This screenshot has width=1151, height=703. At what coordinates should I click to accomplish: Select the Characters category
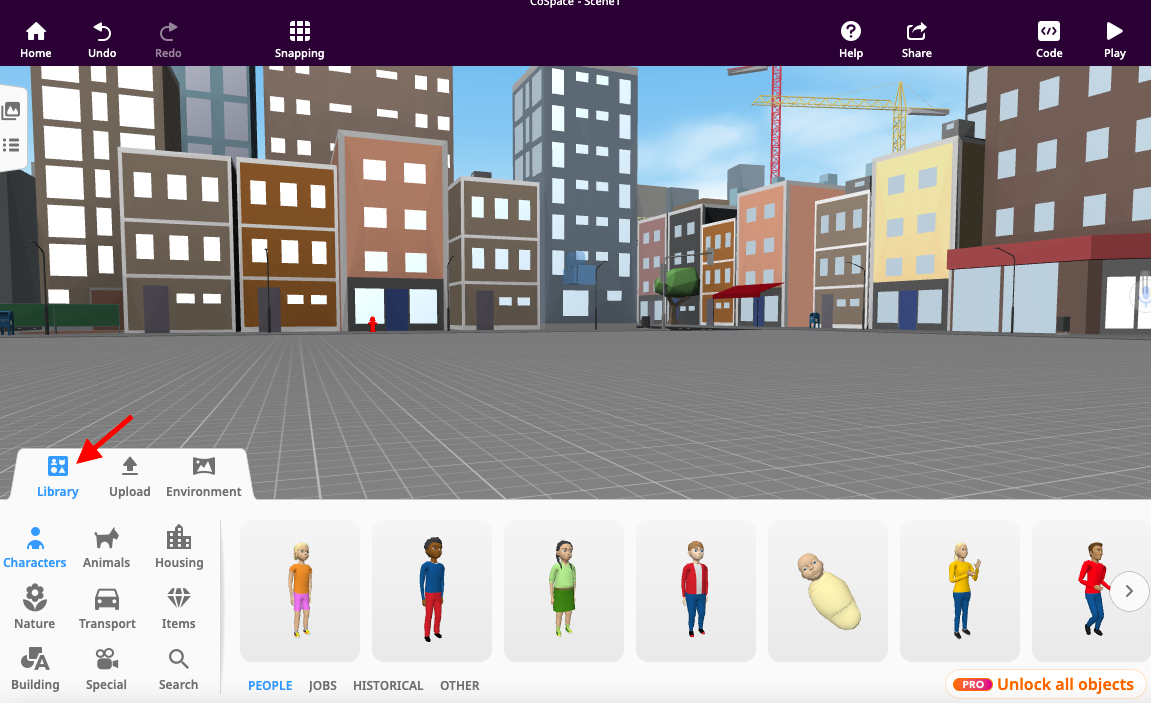tap(34, 545)
